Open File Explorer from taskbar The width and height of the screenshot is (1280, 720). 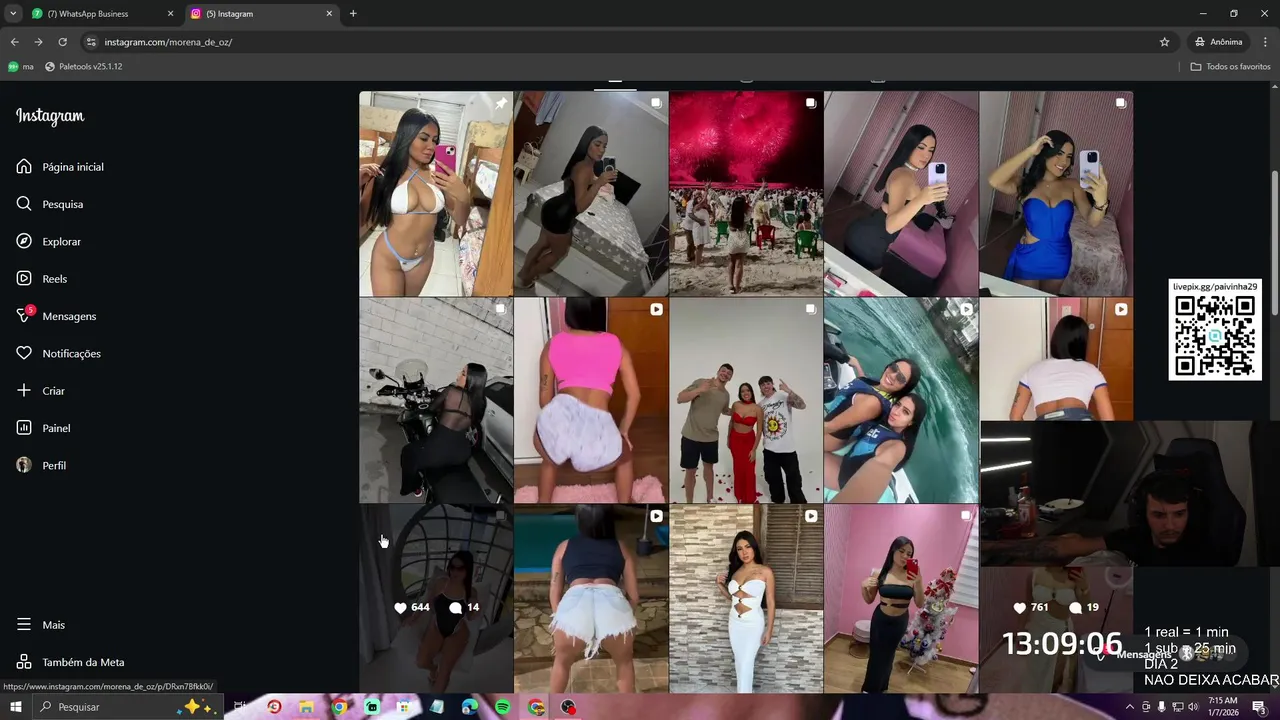[306, 707]
